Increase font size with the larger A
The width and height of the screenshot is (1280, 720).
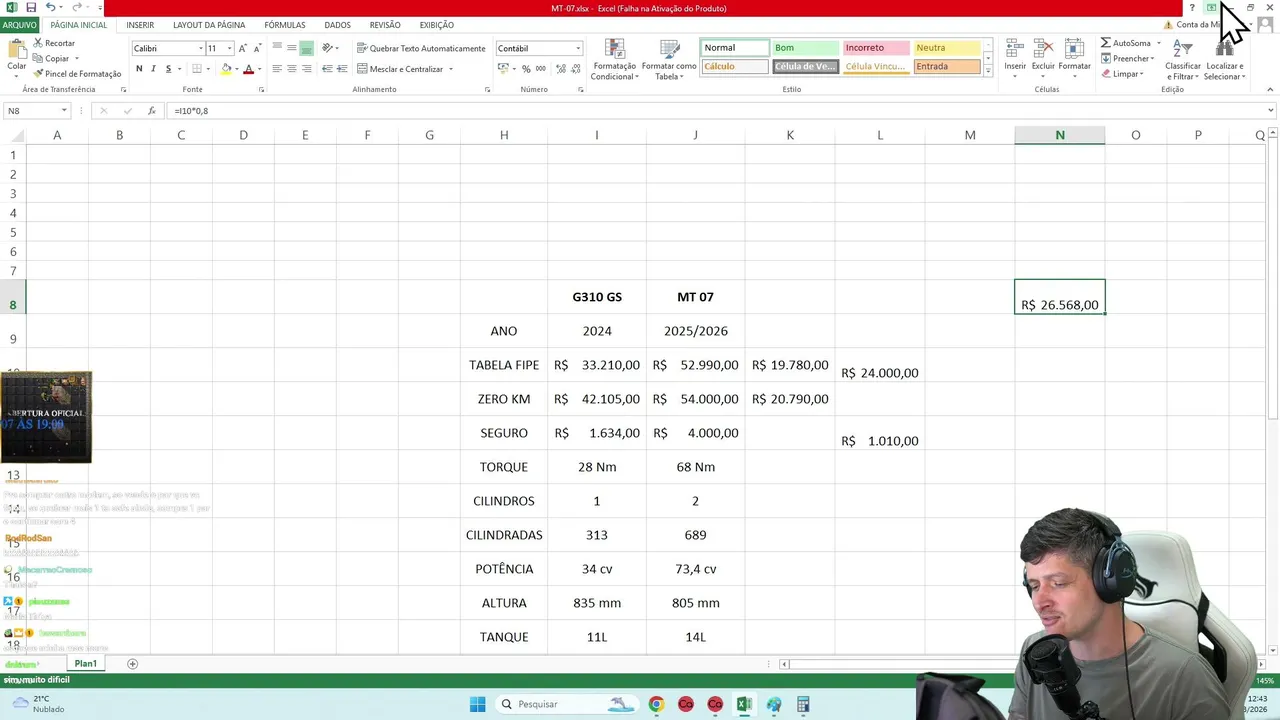pyautogui.click(x=243, y=48)
